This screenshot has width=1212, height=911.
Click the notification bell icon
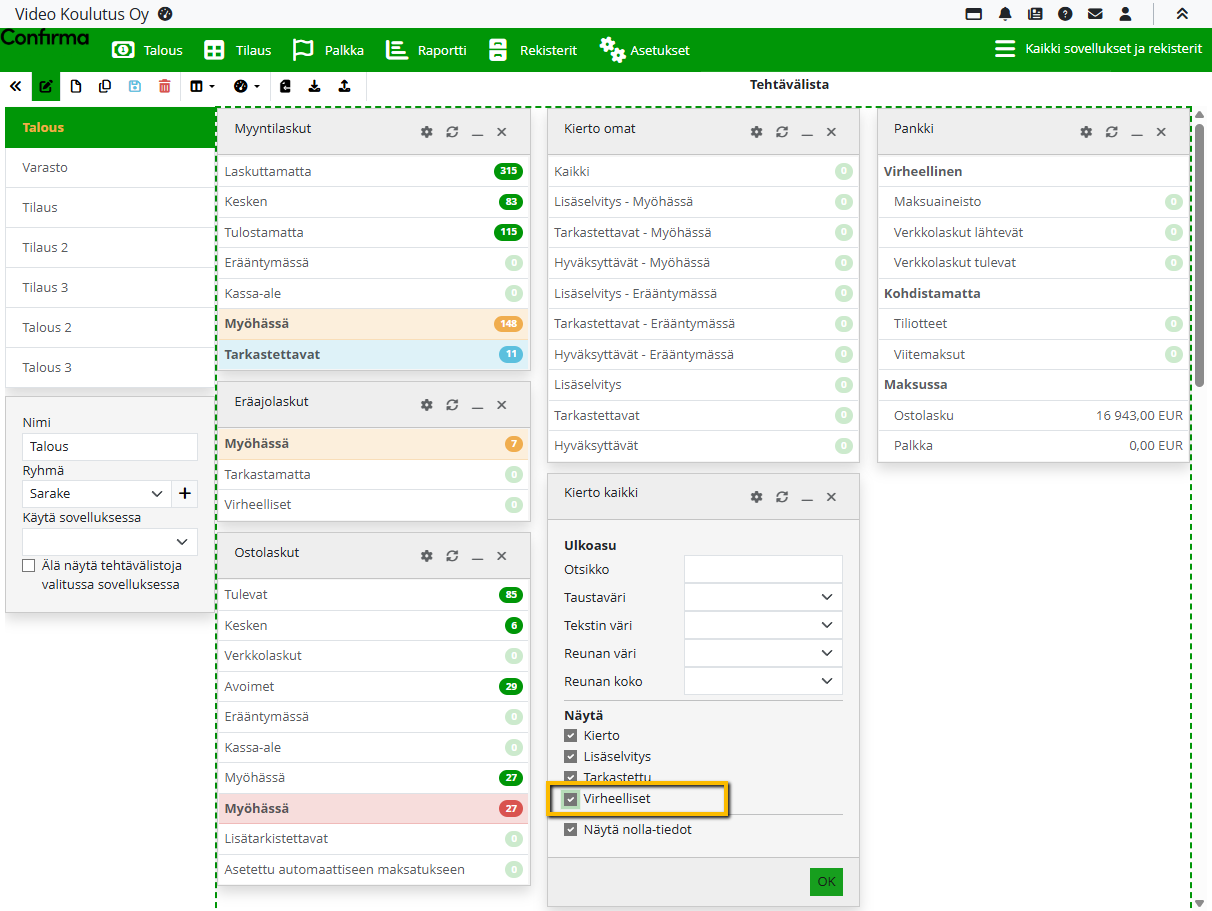pyautogui.click(x=1005, y=14)
